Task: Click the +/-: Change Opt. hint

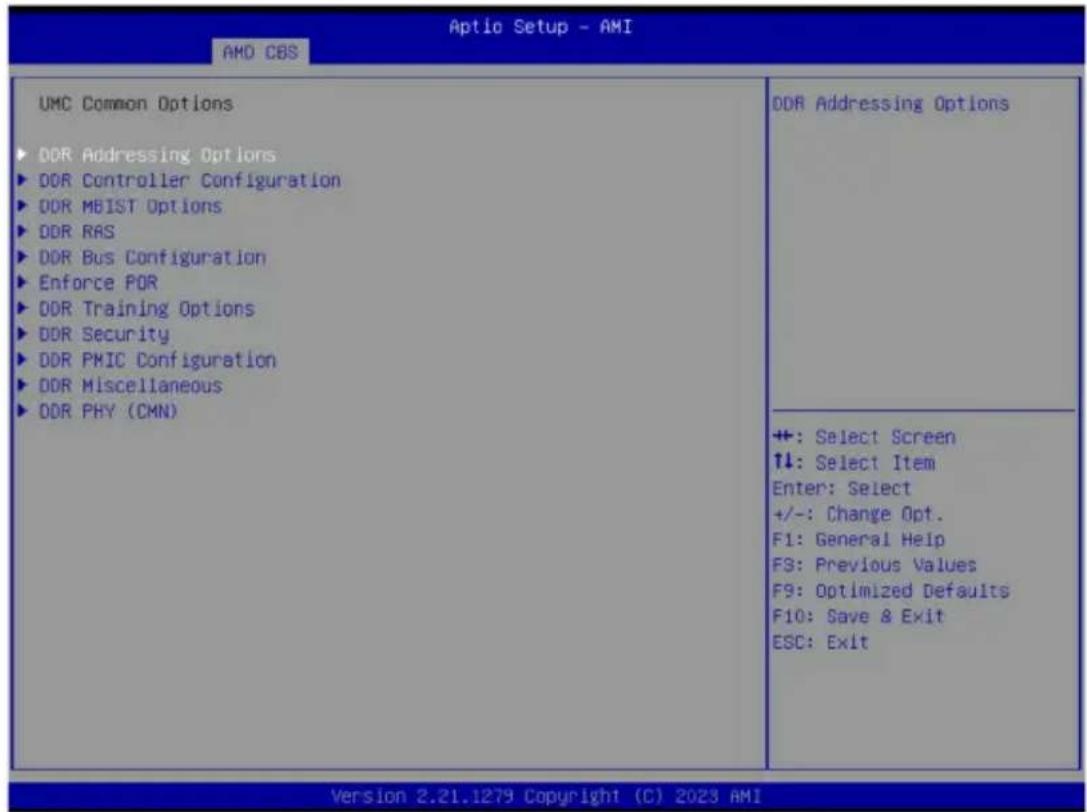Action: click(x=858, y=514)
